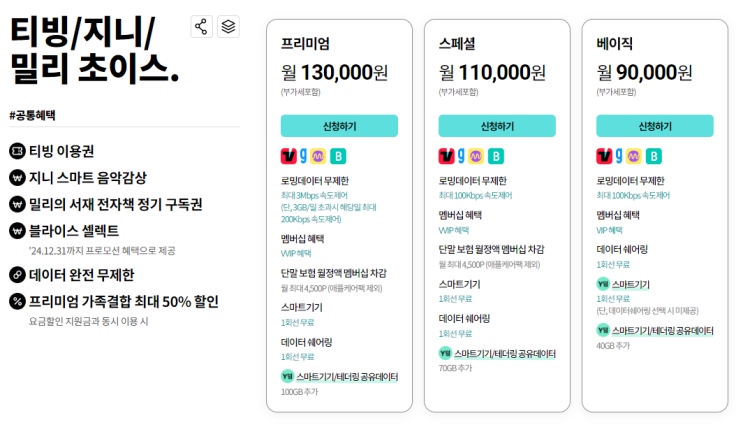Screen dimensions: 743x439
Task: Select the 프리미엄 plan title
Action: tap(305, 43)
